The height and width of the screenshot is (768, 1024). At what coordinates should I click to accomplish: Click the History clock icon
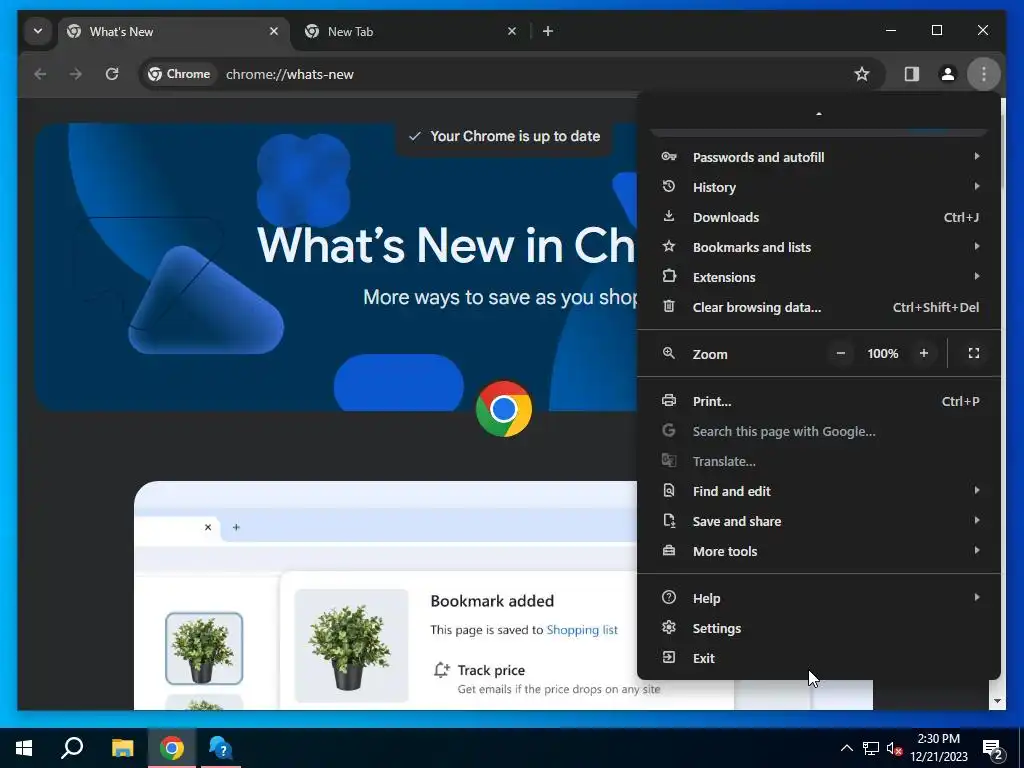point(669,187)
